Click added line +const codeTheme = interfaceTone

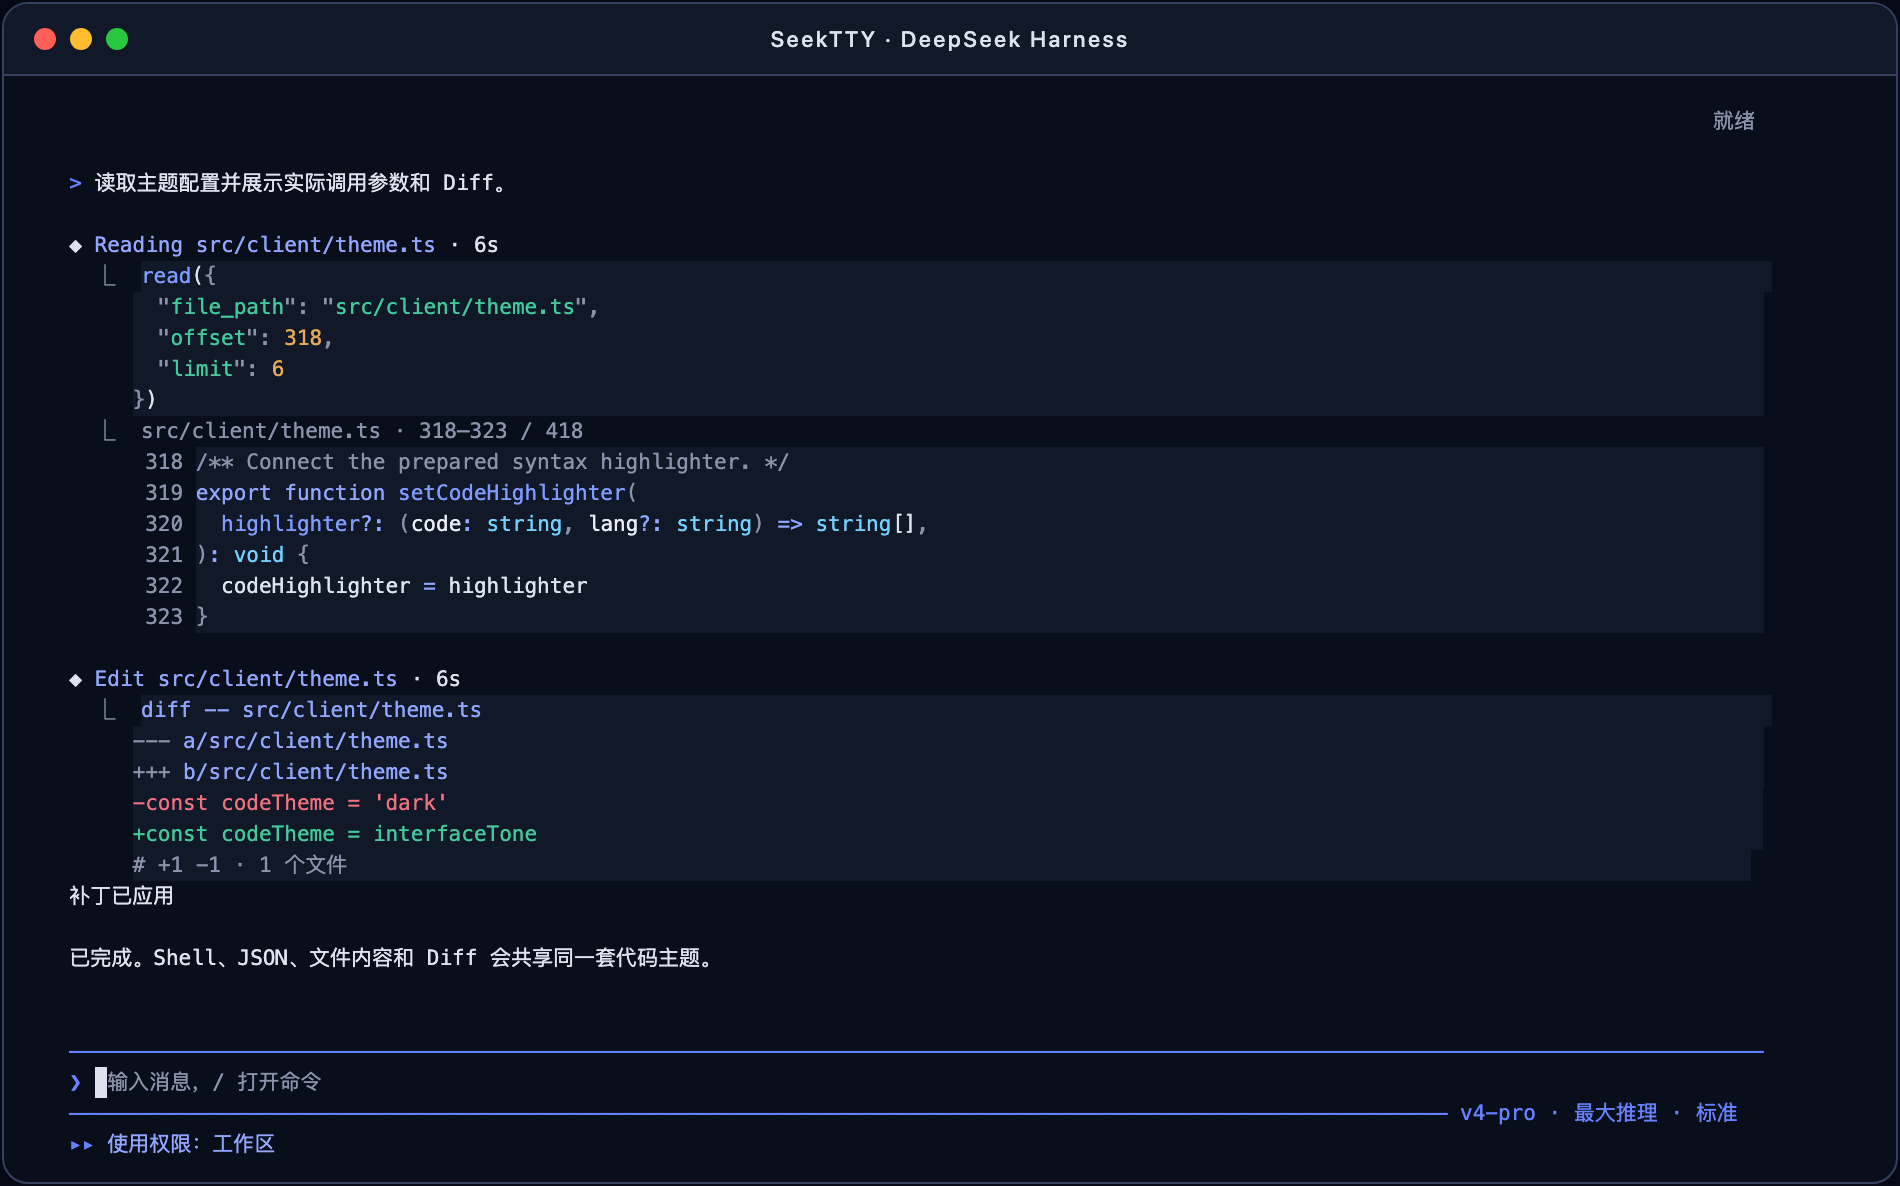click(335, 834)
